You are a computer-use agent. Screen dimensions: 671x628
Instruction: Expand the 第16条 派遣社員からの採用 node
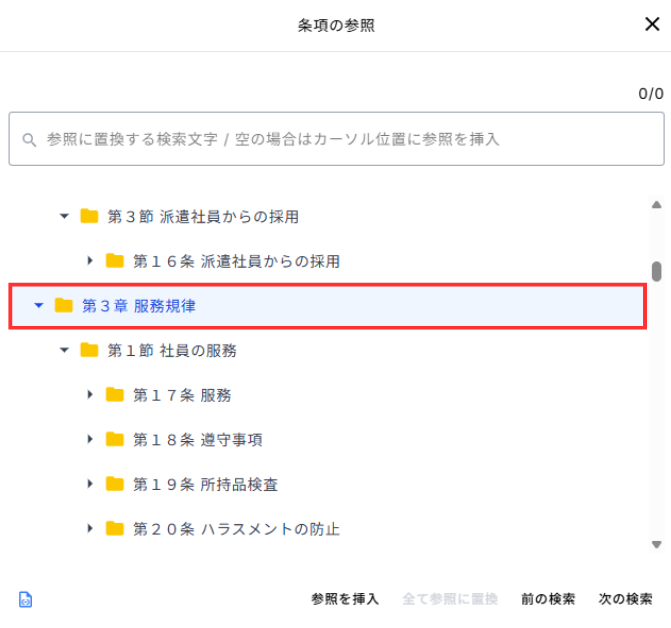[x=90, y=261]
